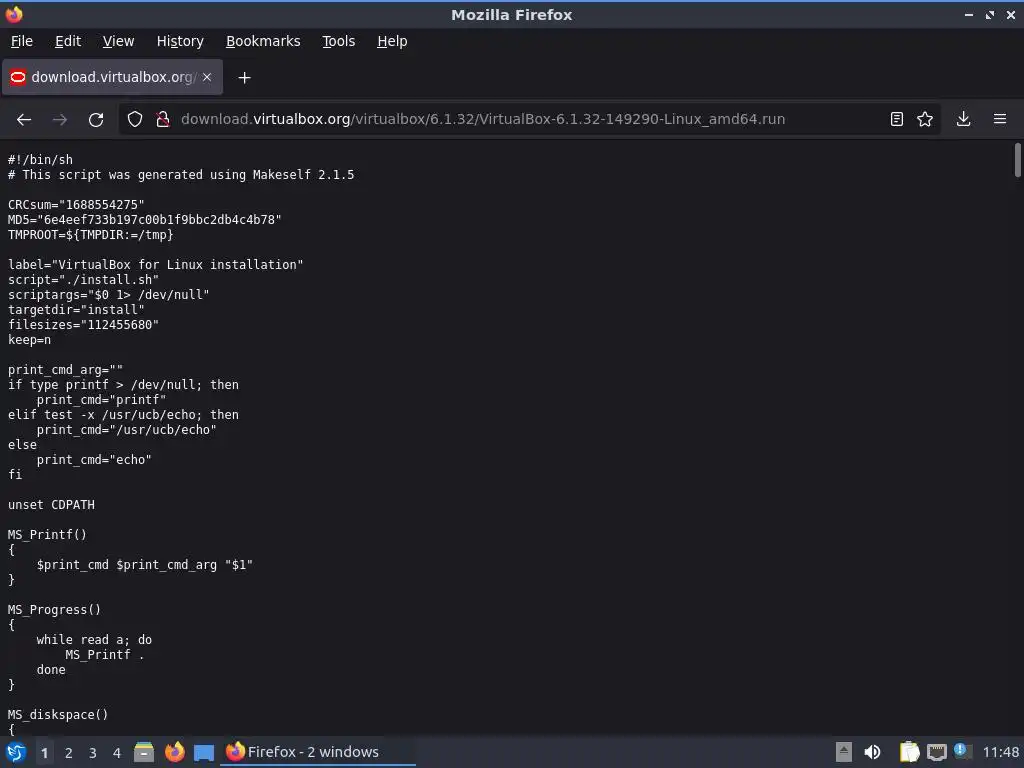Click the forward navigation arrow

pyautogui.click(x=60, y=120)
